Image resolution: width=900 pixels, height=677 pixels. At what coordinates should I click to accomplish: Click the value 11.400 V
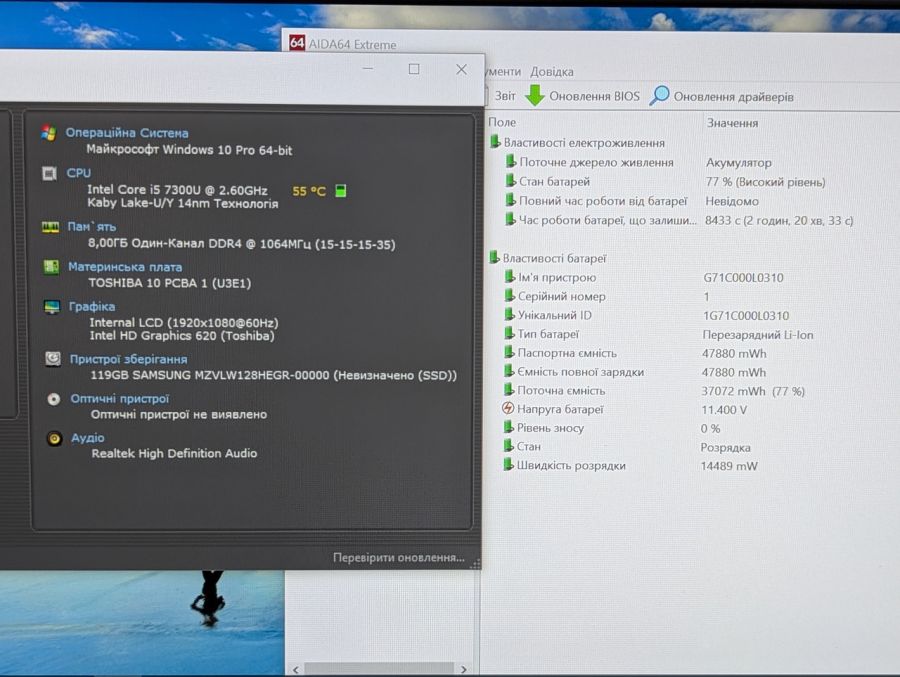[x=724, y=410]
